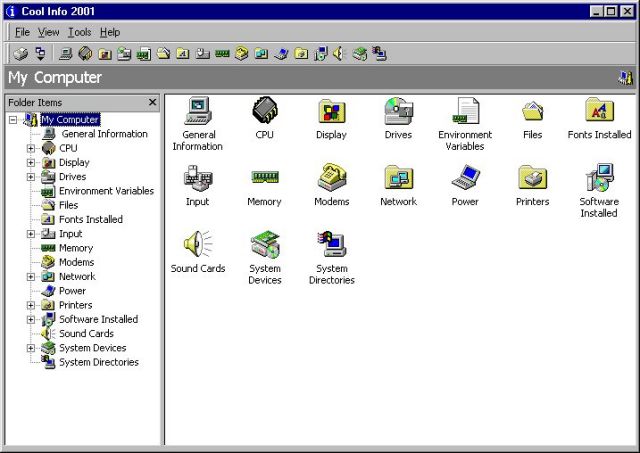Expand the System Devices tree node
The height and width of the screenshot is (453, 640).
31,348
